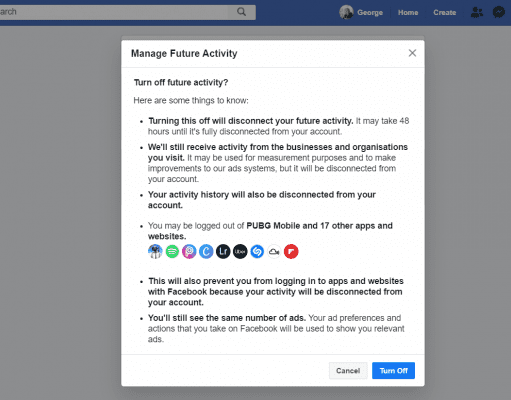This screenshot has width=511, height=400.
Task: Focus the Facebook search field
Action: pos(113,12)
